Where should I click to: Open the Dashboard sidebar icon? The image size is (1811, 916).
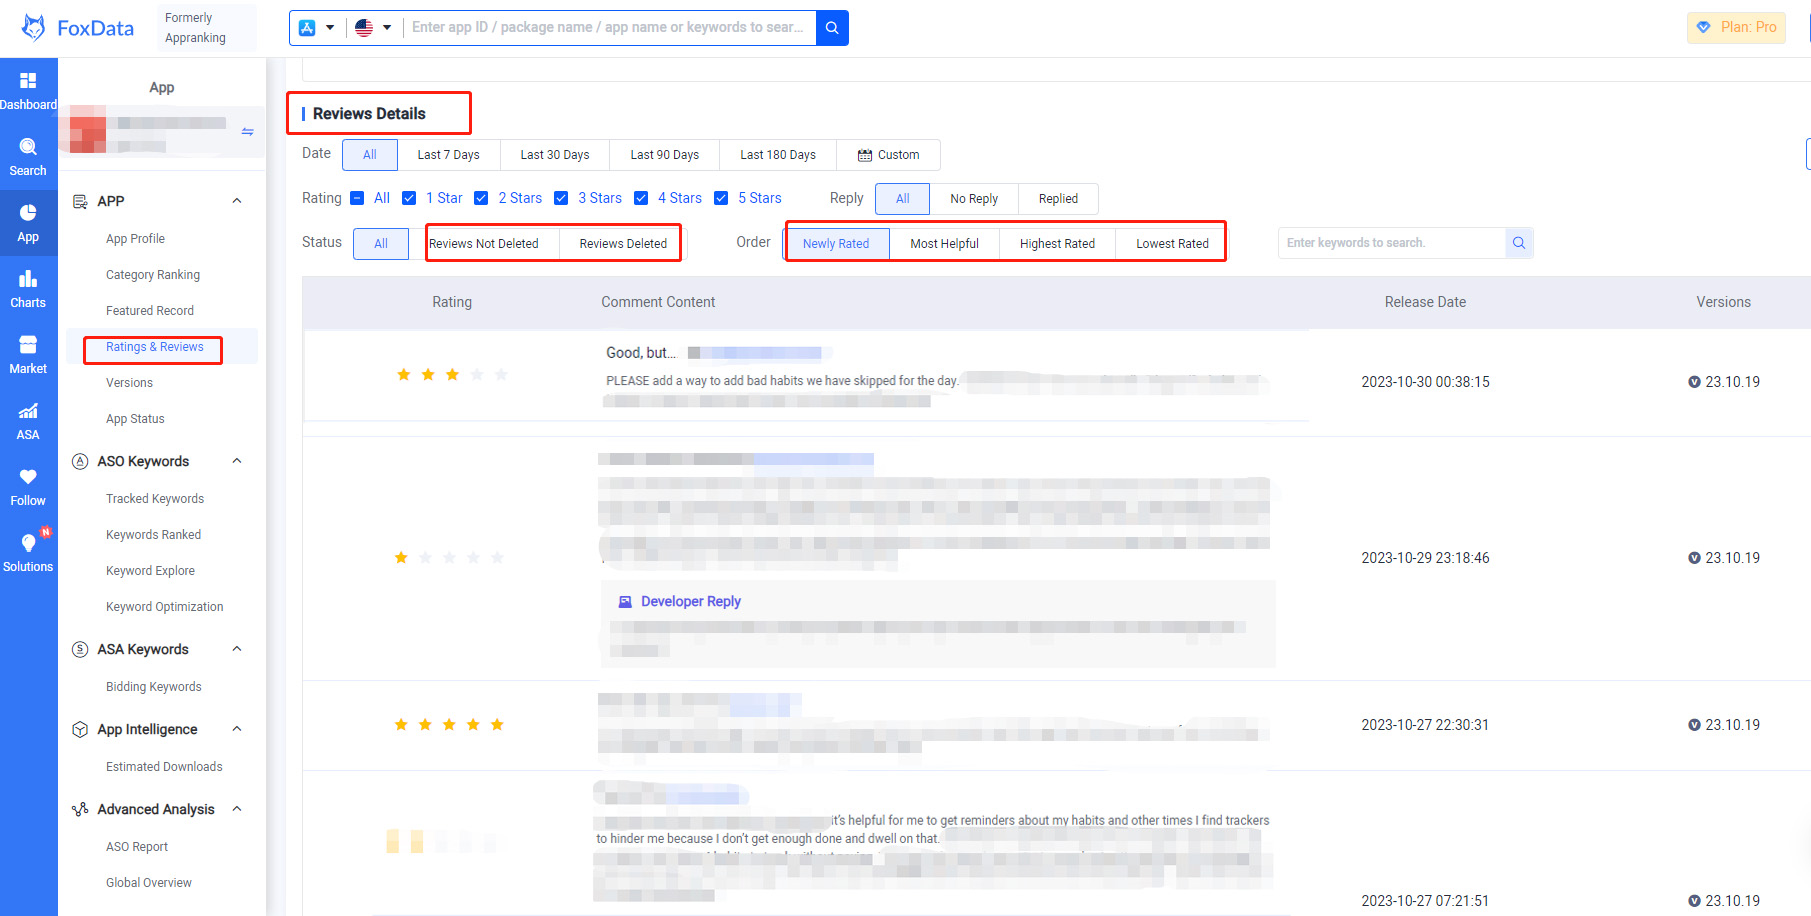coord(28,80)
